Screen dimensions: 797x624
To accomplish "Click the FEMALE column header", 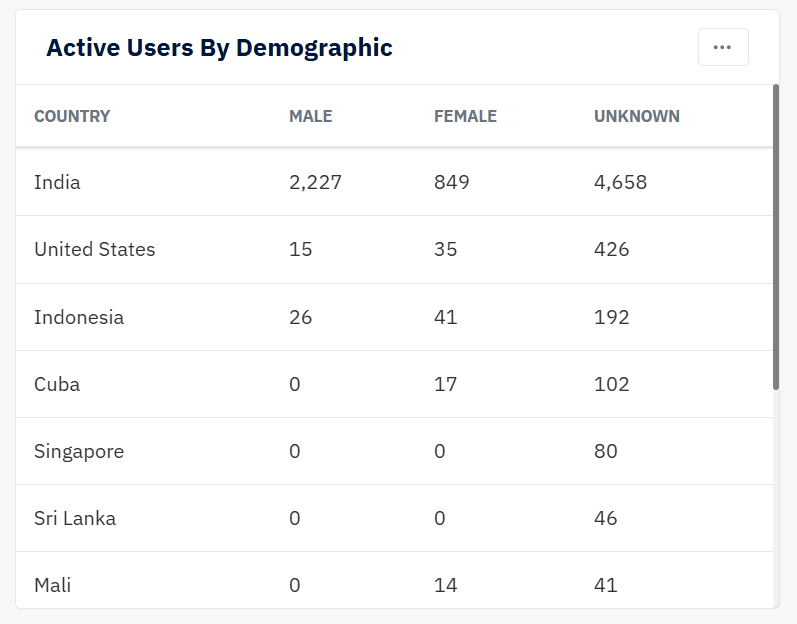I will coord(465,116).
